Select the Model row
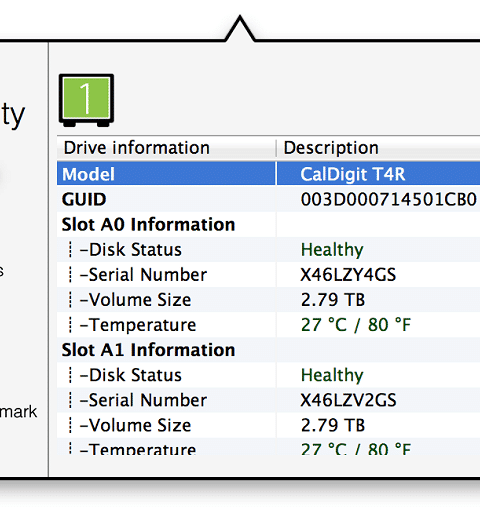 tap(268, 174)
